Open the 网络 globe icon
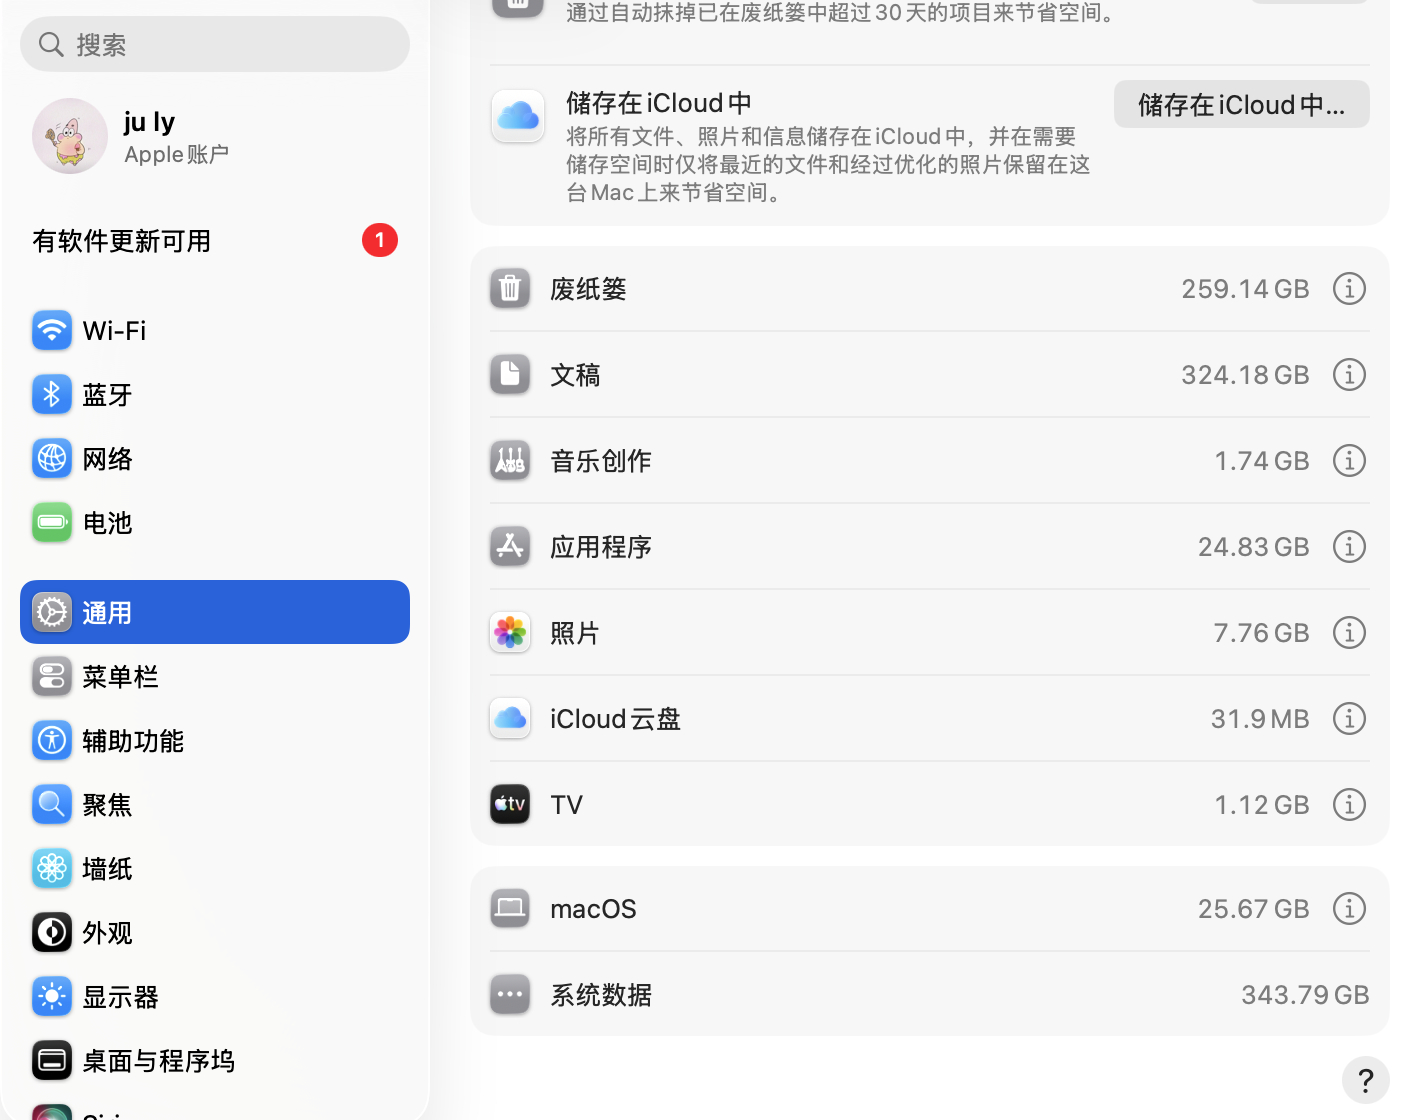Image resolution: width=1404 pixels, height=1120 pixels. click(x=52, y=458)
